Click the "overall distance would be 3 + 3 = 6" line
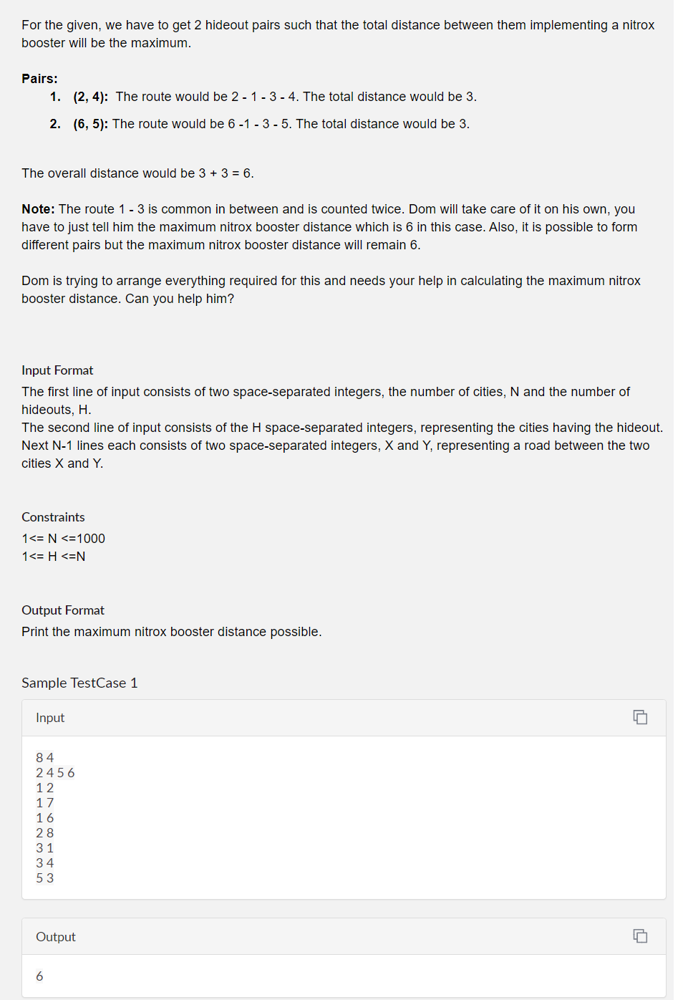This screenshot has width=683, height=1000. point(138,173)
